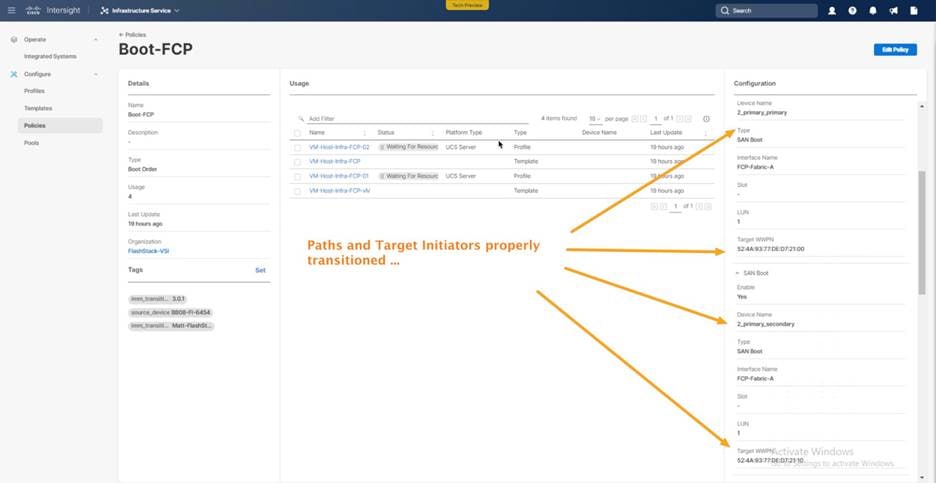Collapse the SAN Boot section
936x483 pixels.
tap(737, 273)
